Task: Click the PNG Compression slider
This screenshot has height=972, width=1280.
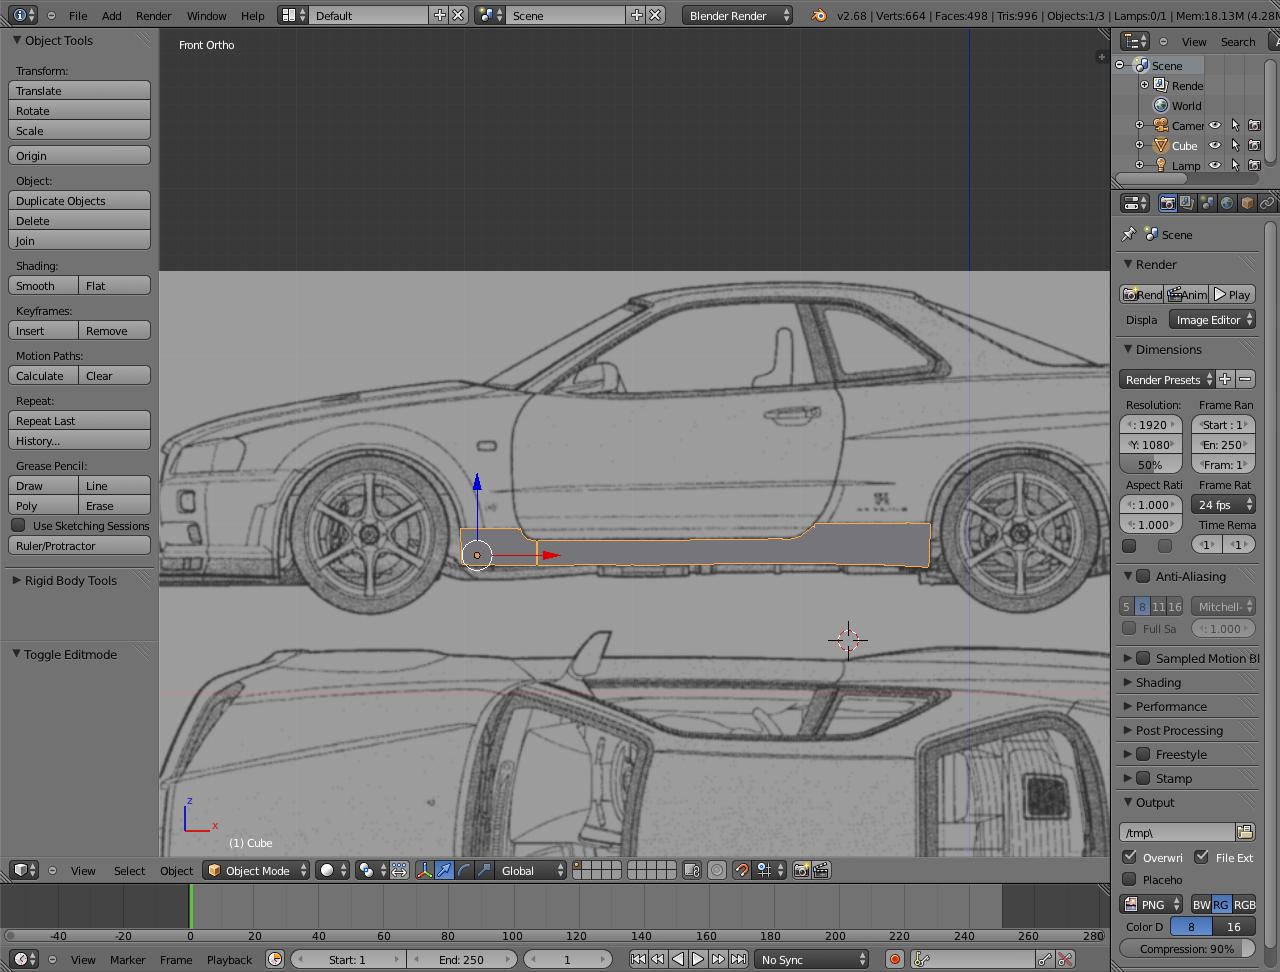Action: point(1187,949)
